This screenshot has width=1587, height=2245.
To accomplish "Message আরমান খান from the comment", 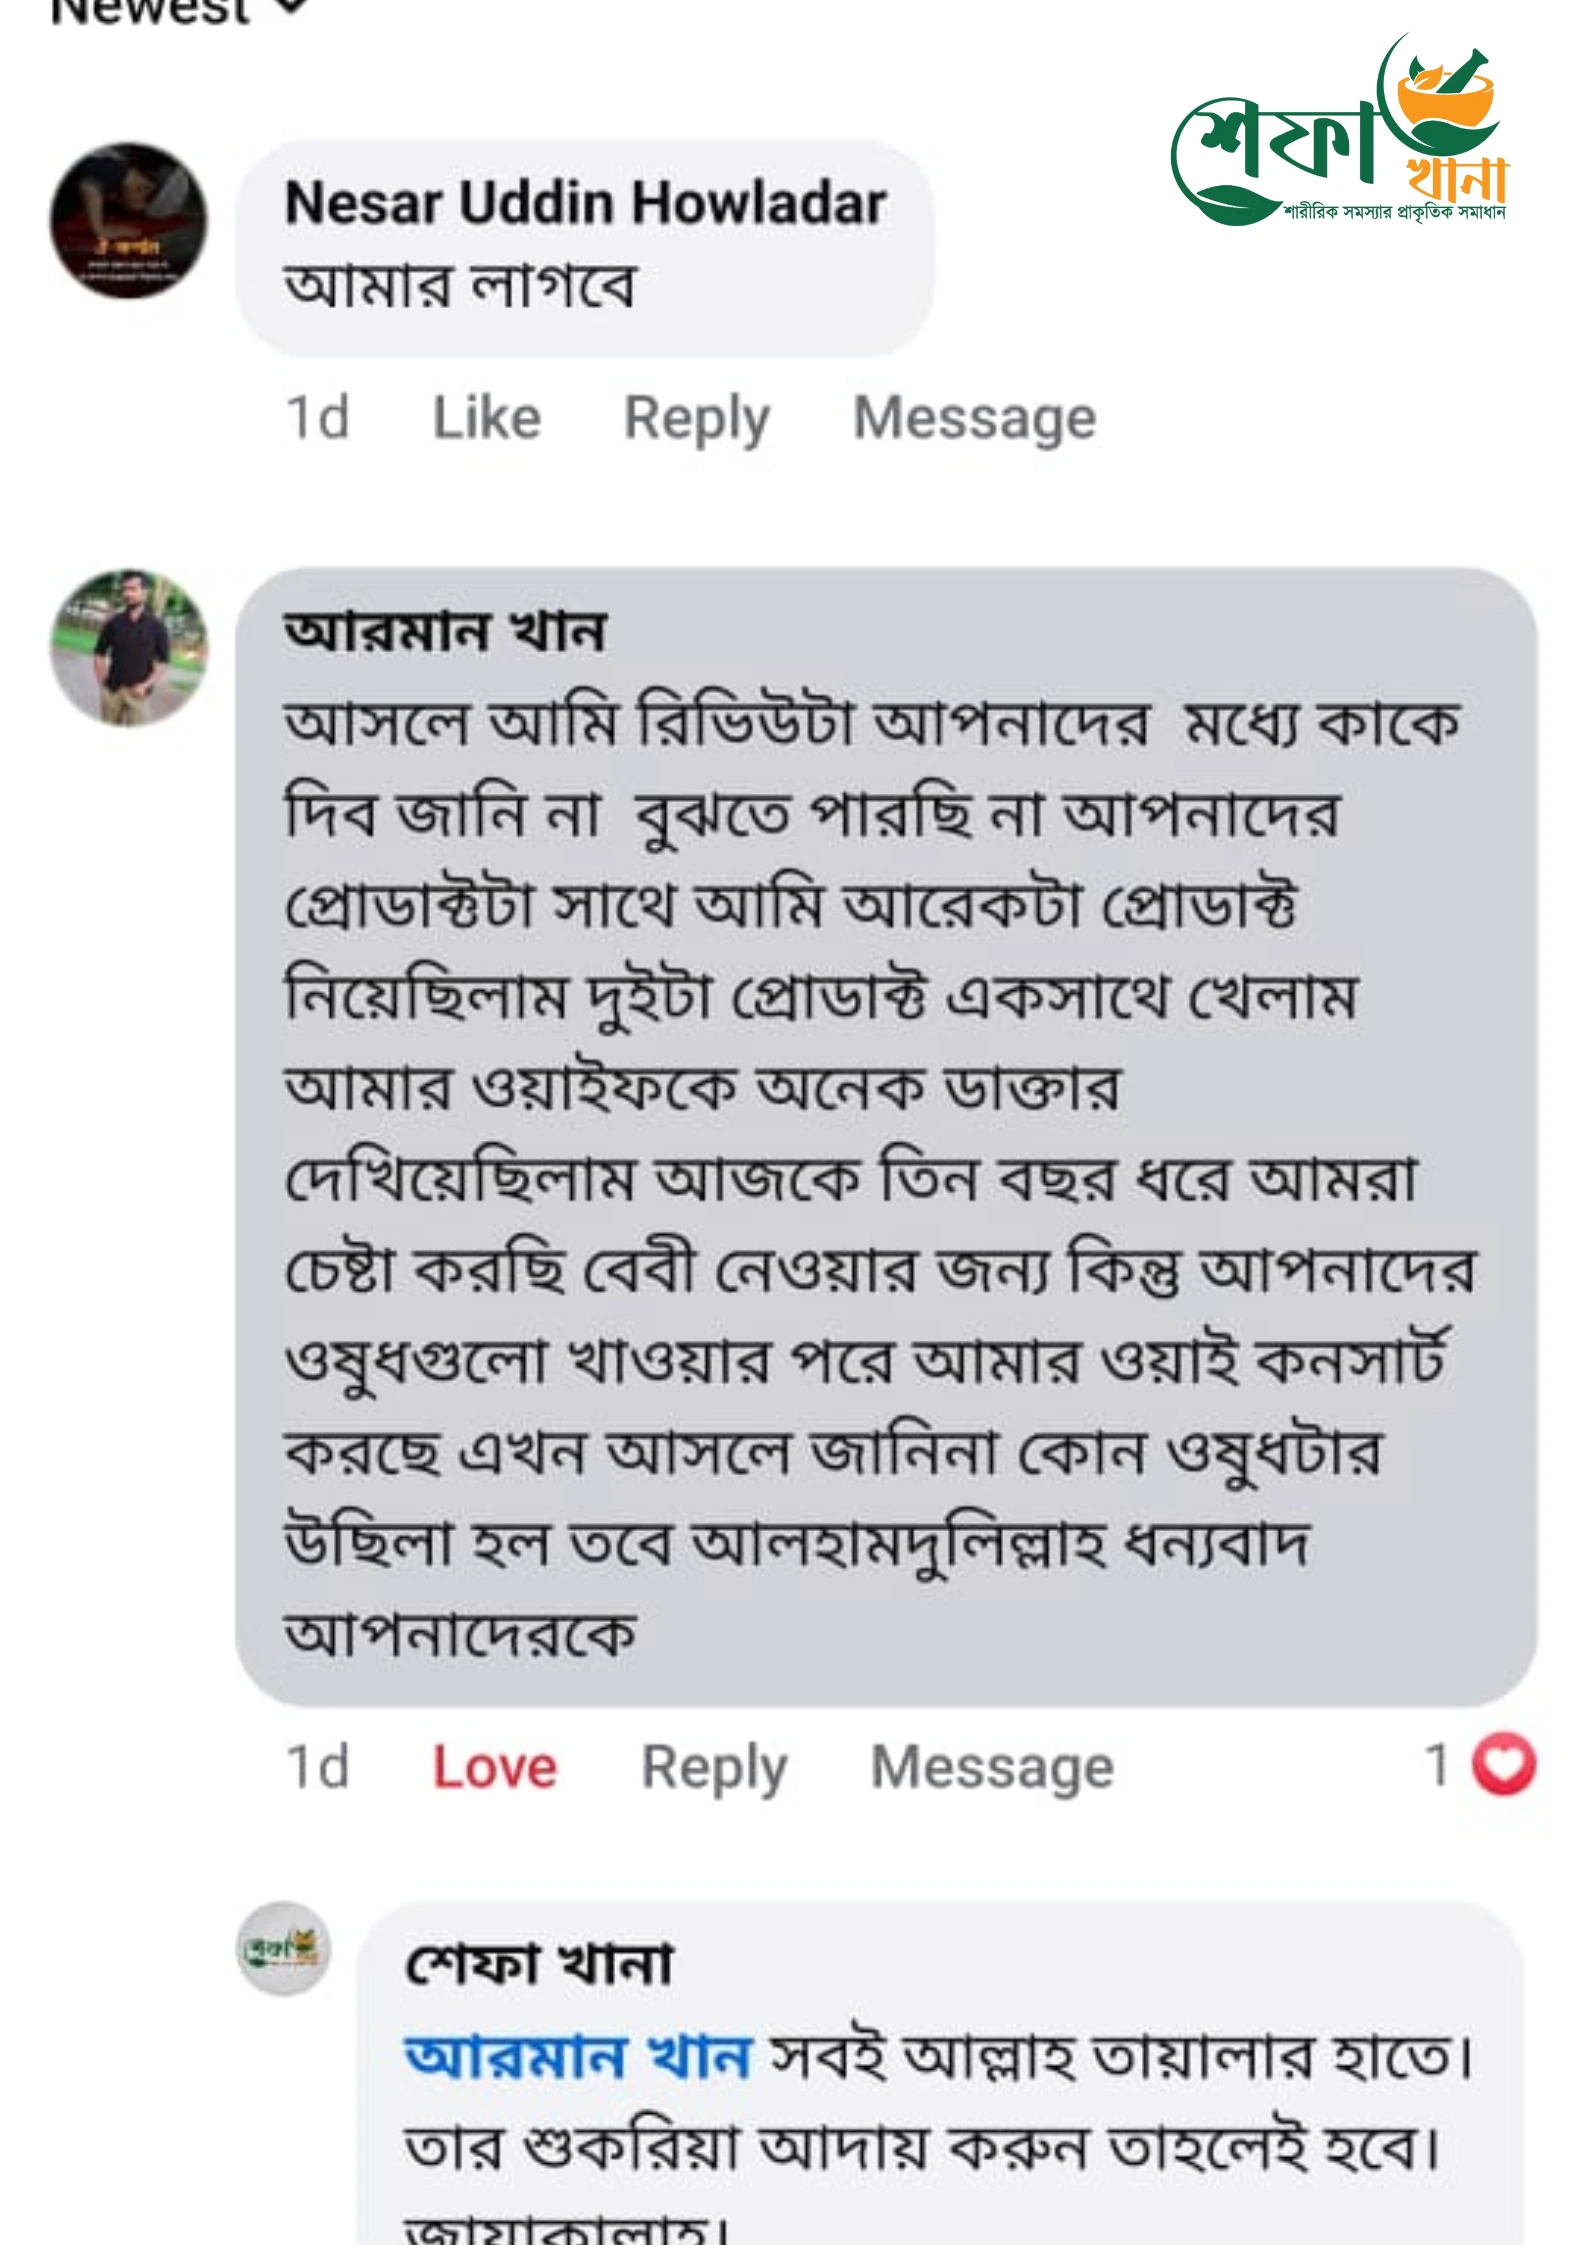I will (992, 1767).
